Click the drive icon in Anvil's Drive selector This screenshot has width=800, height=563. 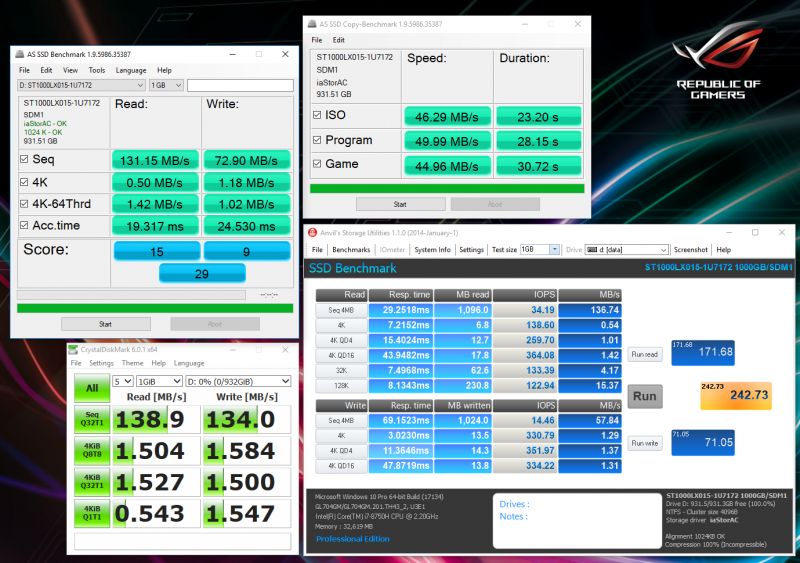(592, 250)
